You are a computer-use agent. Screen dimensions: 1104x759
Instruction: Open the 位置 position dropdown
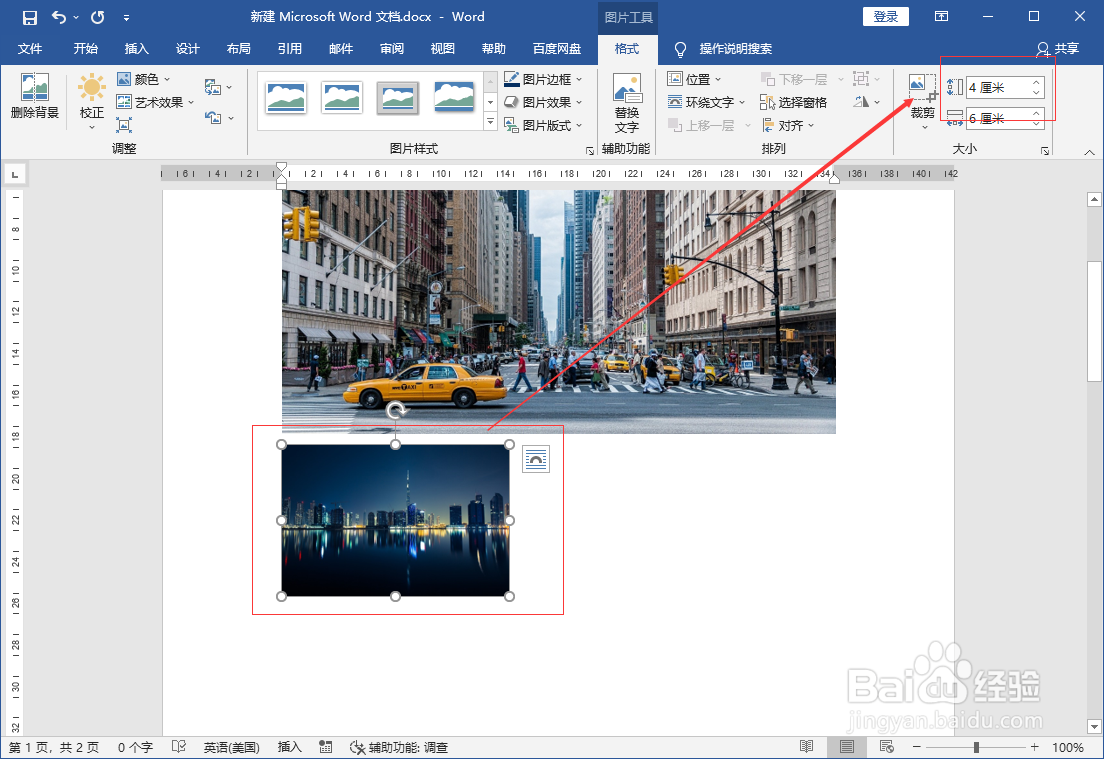click(x=694, y=79)
